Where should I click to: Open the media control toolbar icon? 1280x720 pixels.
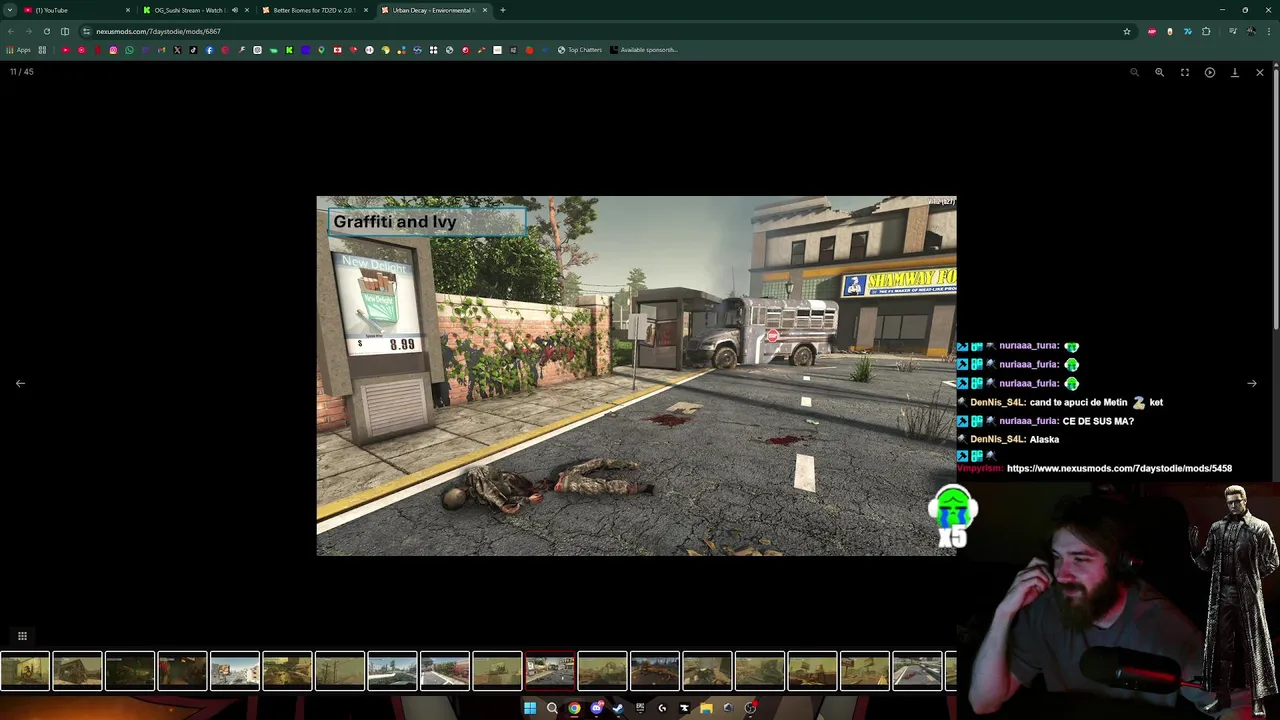point(1233,31)
